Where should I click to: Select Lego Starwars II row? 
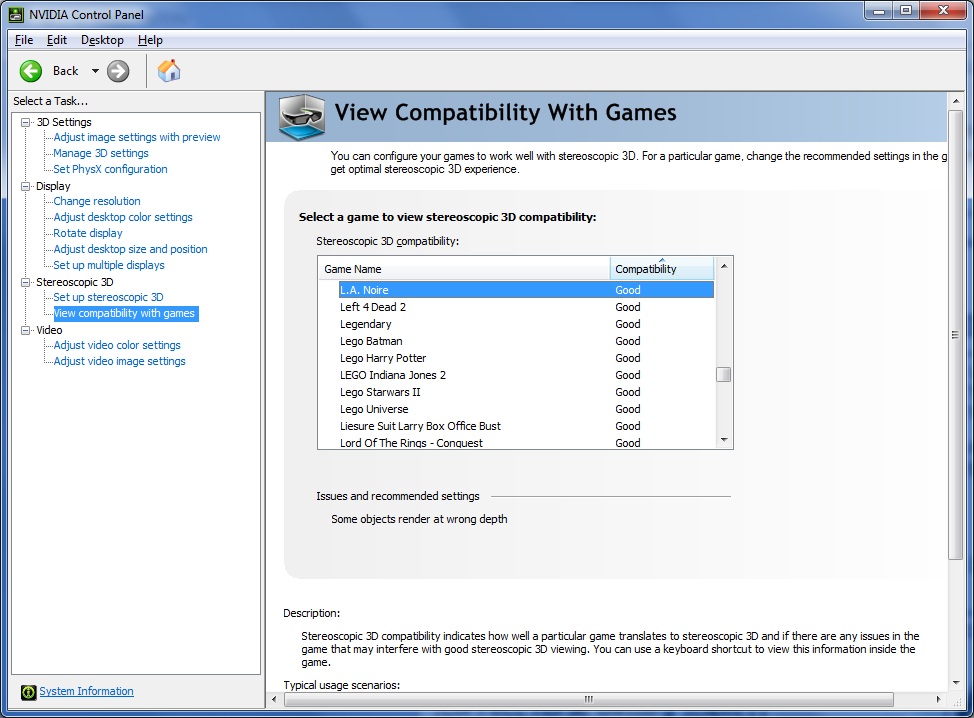tap(526, 393)
